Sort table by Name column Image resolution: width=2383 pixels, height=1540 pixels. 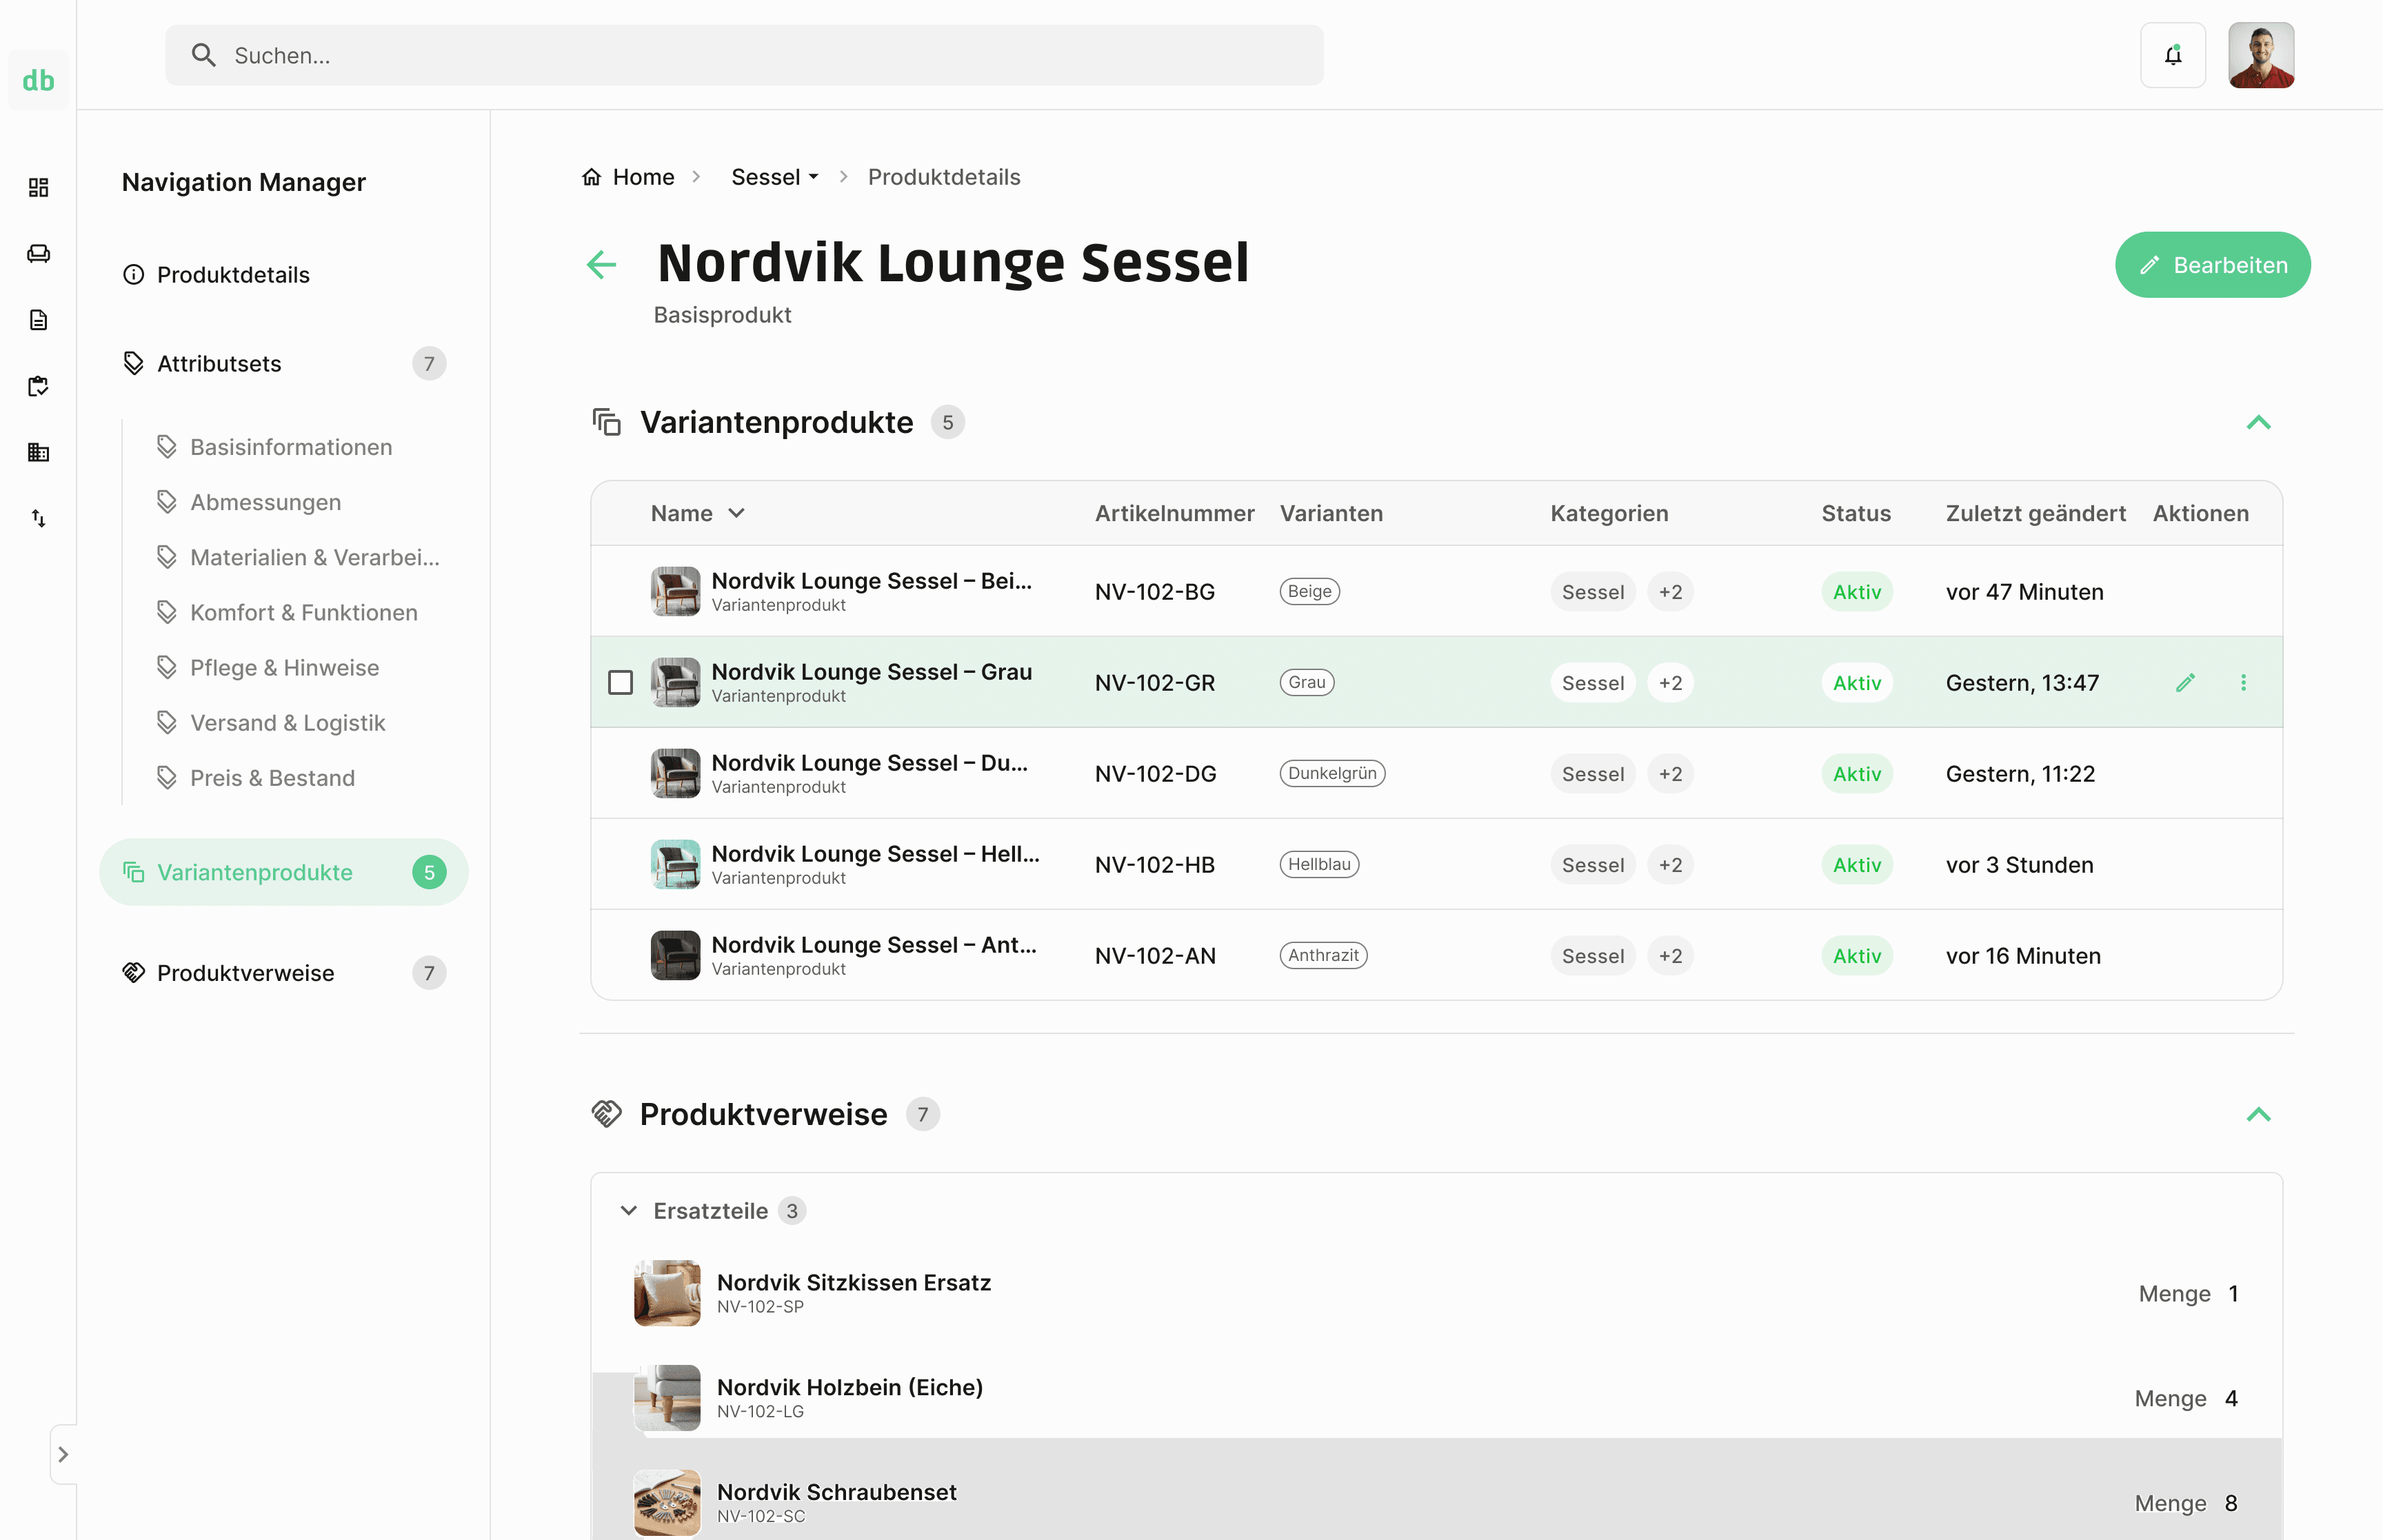[697, 513]
